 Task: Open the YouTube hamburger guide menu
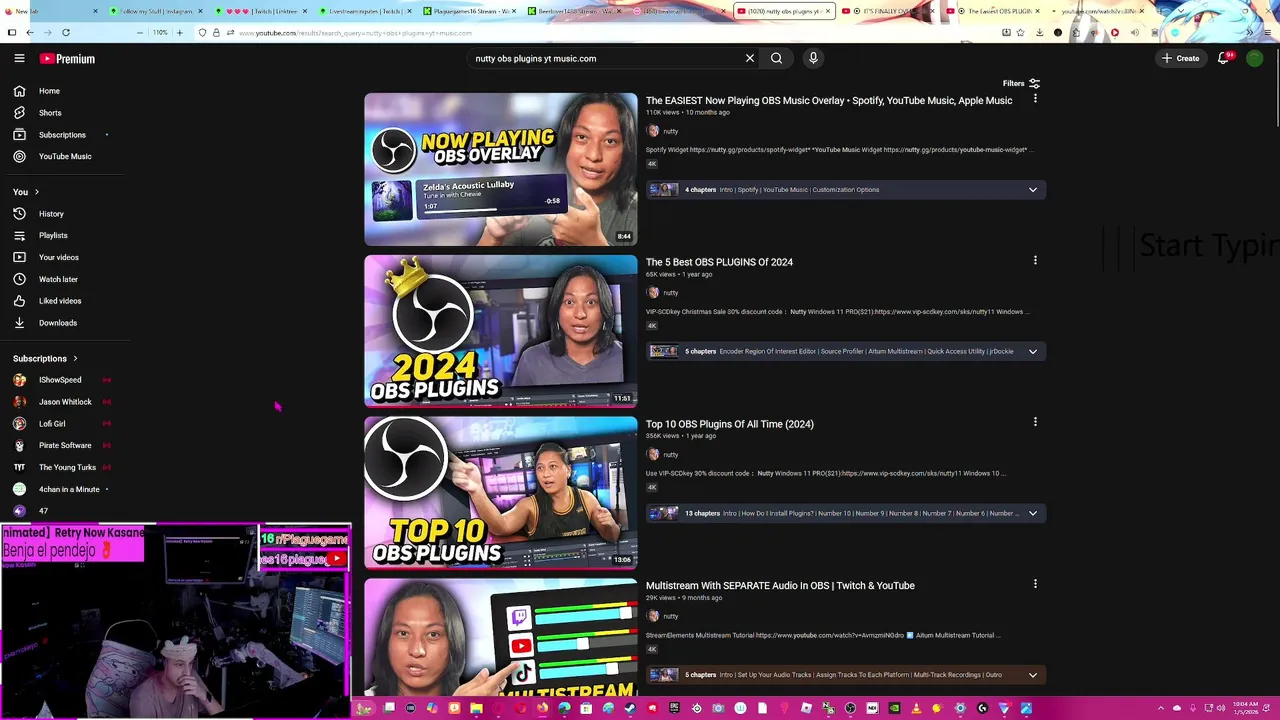[19, 58]
